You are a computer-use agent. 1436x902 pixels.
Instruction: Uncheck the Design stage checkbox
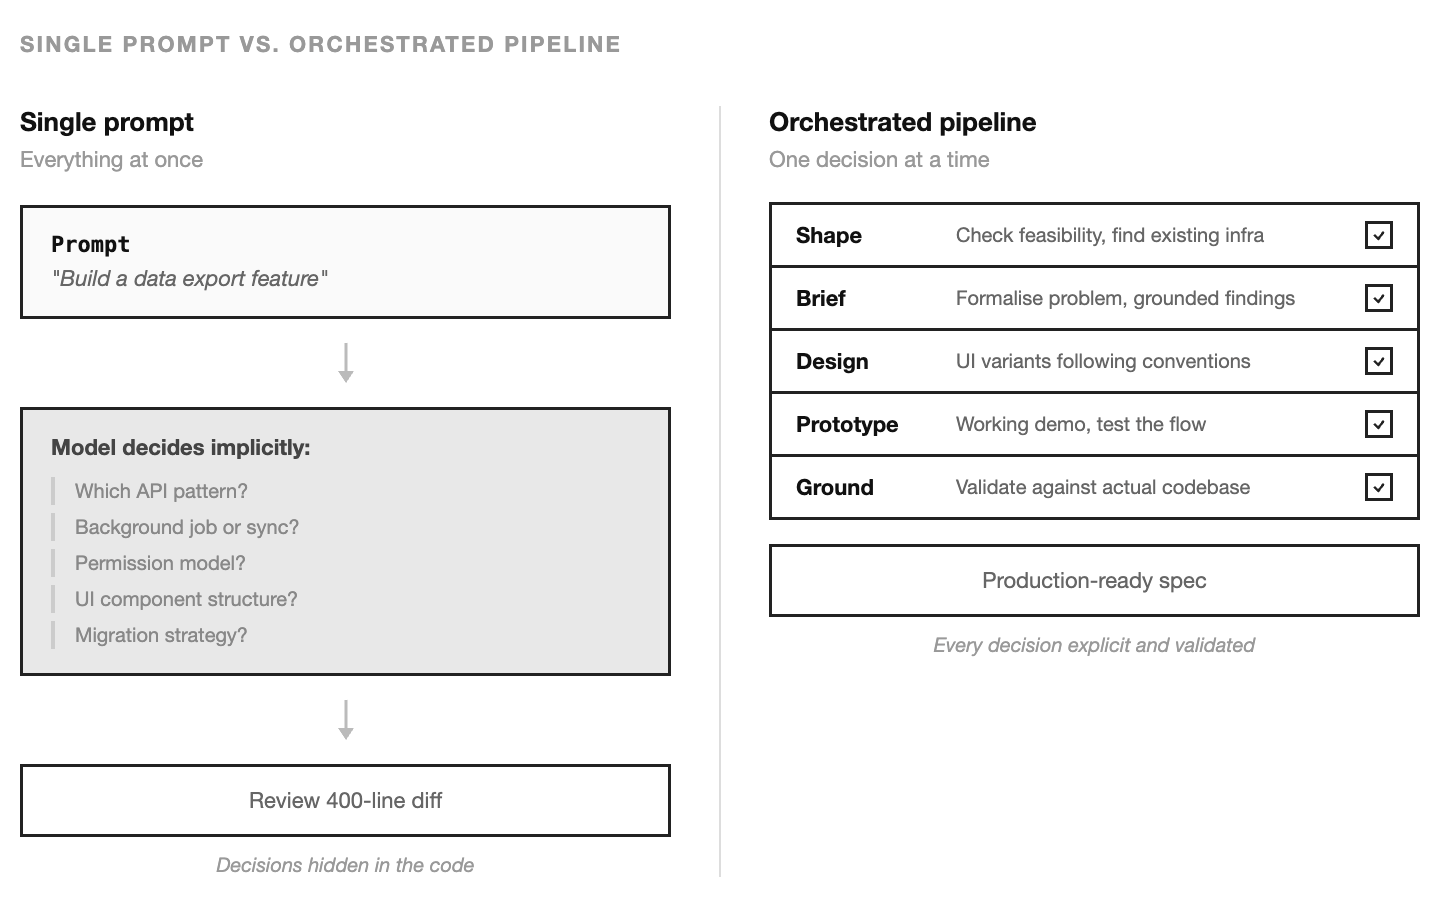coord(1378,361)
